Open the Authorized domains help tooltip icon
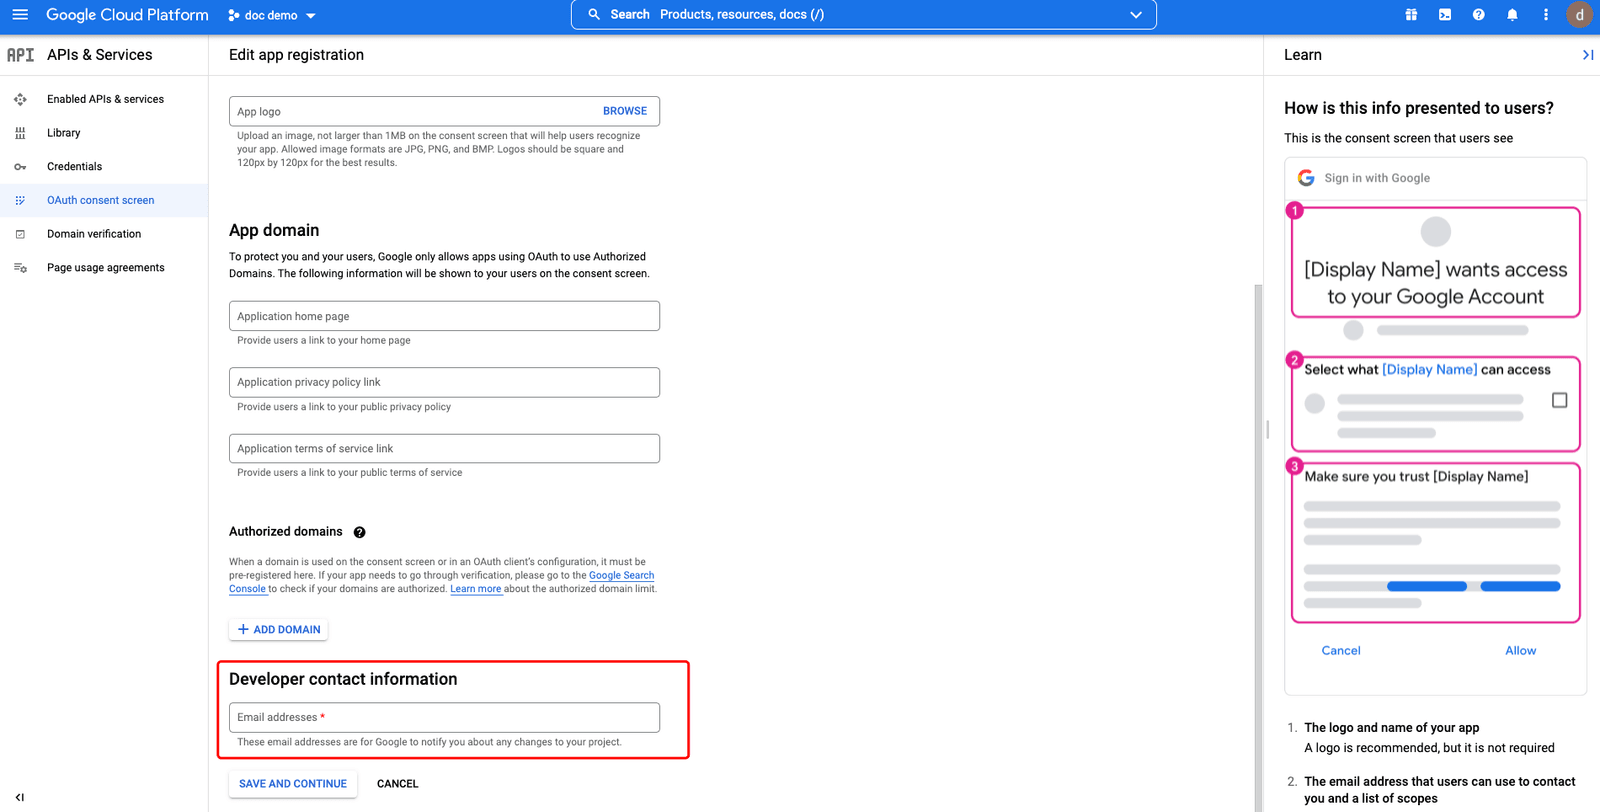 359,532
